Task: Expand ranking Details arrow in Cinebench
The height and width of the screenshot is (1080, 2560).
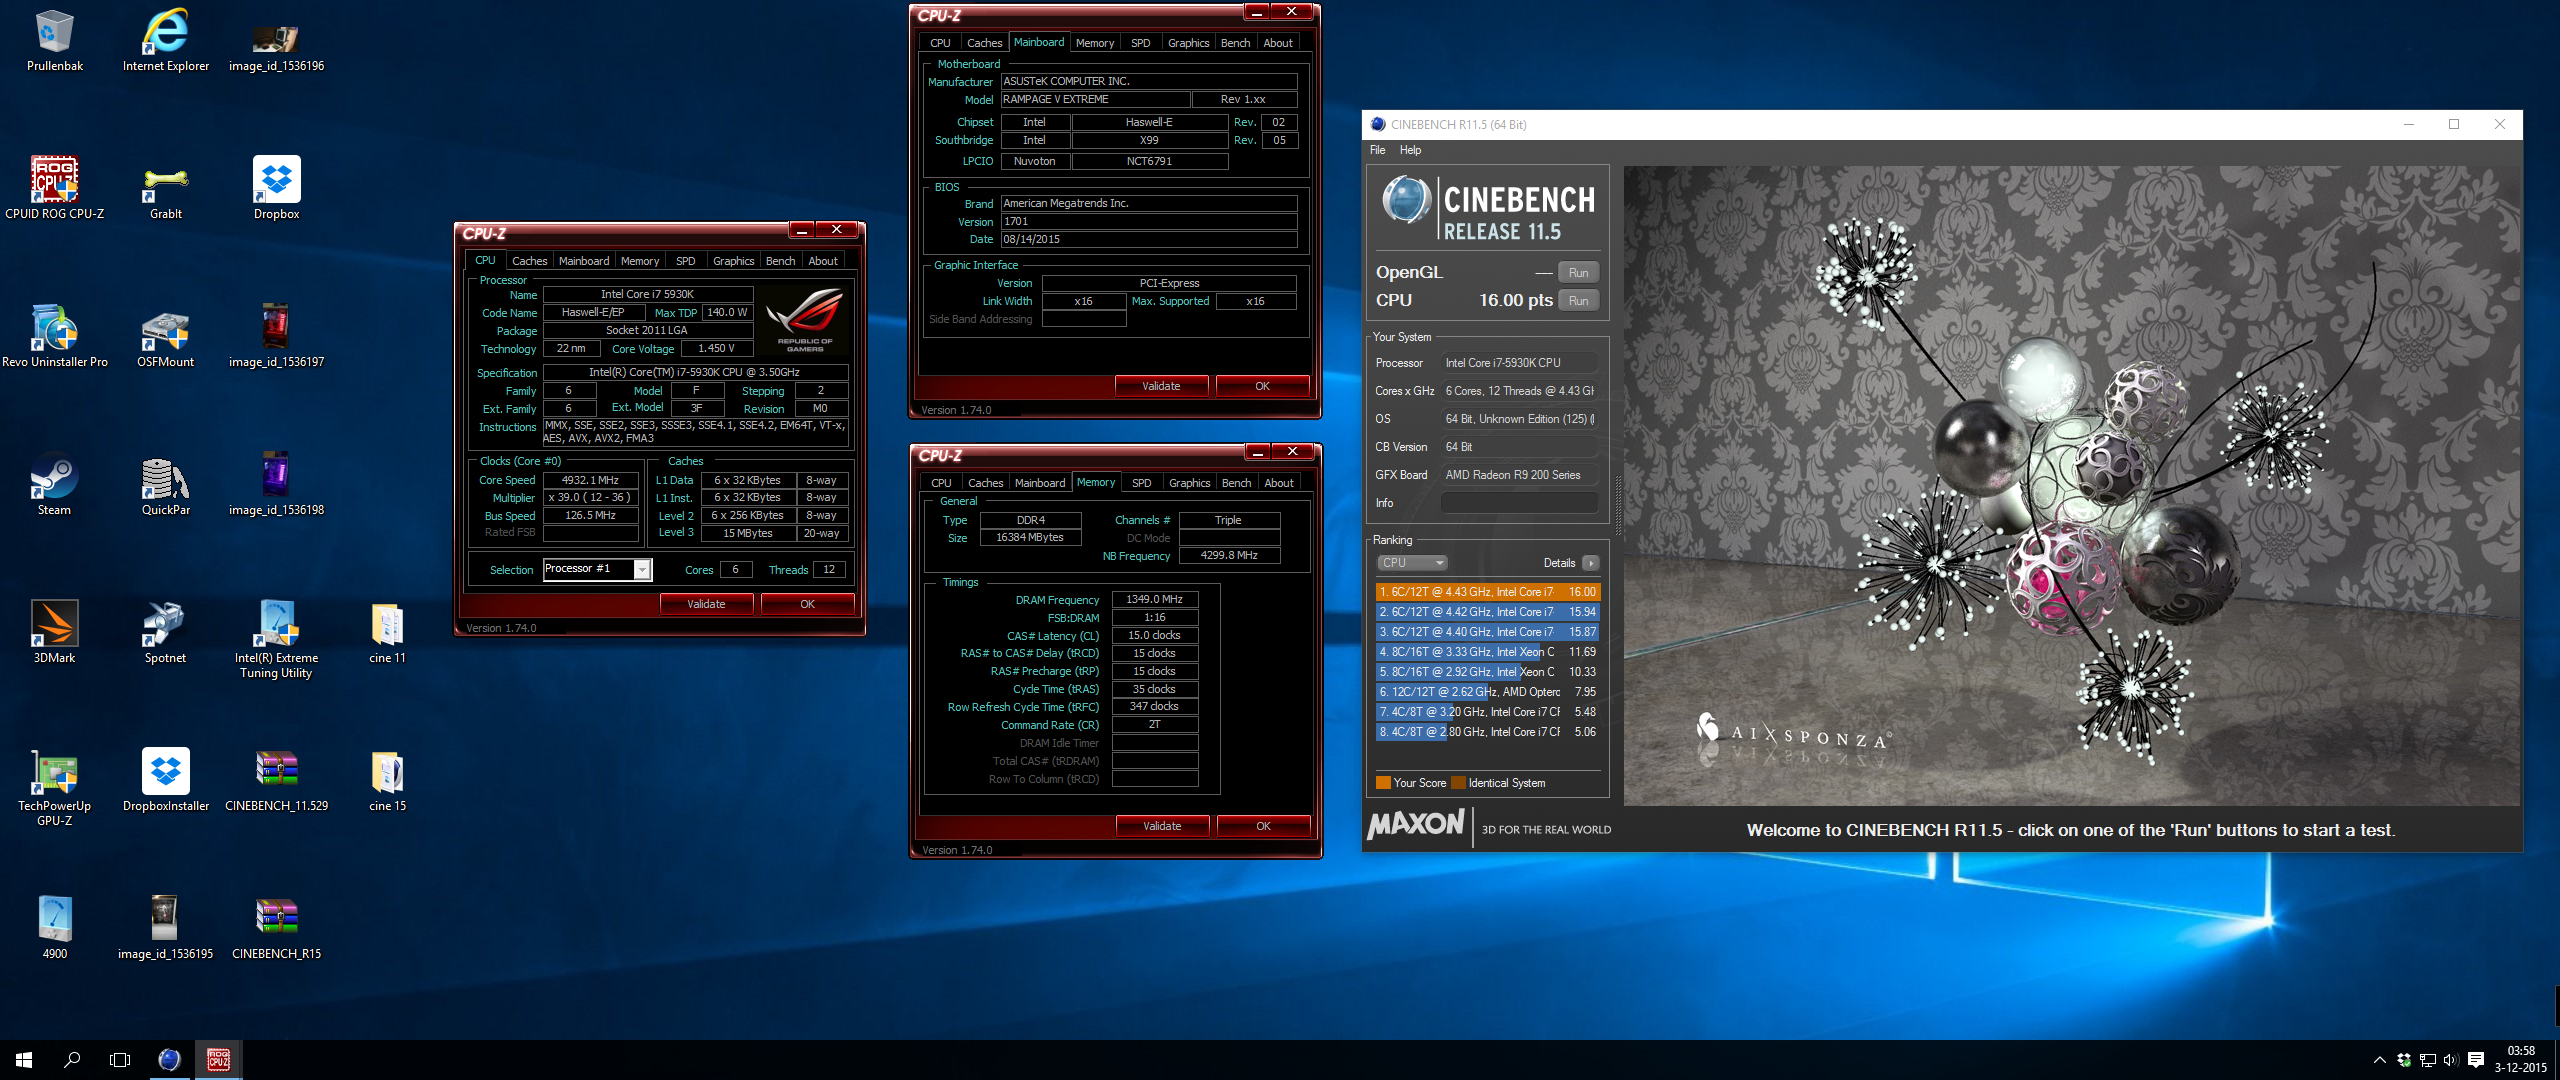Action: pyautogui.click(x=1591, y=563)
